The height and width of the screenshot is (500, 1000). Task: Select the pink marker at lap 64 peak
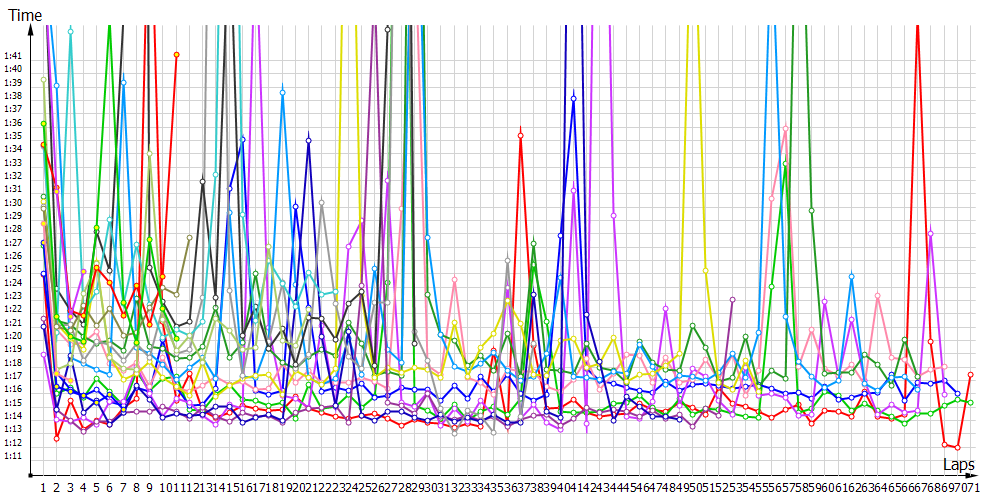click(x=878, y=295)
